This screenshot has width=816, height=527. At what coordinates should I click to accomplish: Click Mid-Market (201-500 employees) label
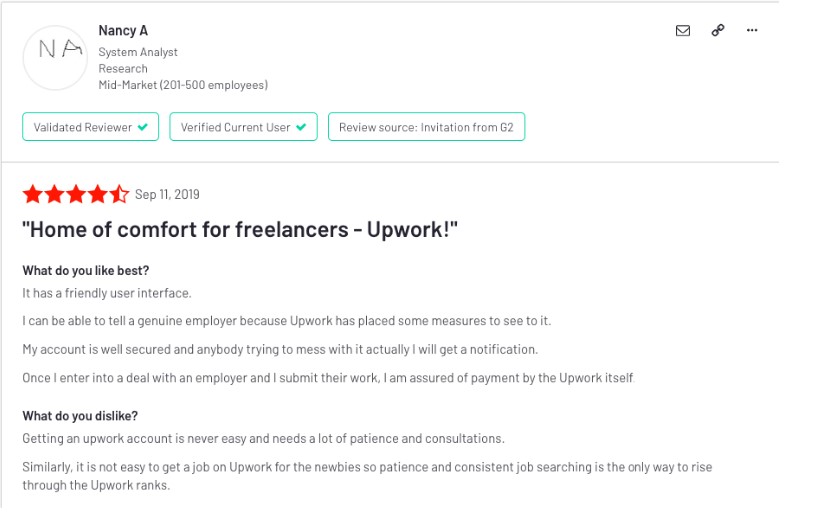coord(183,85)
